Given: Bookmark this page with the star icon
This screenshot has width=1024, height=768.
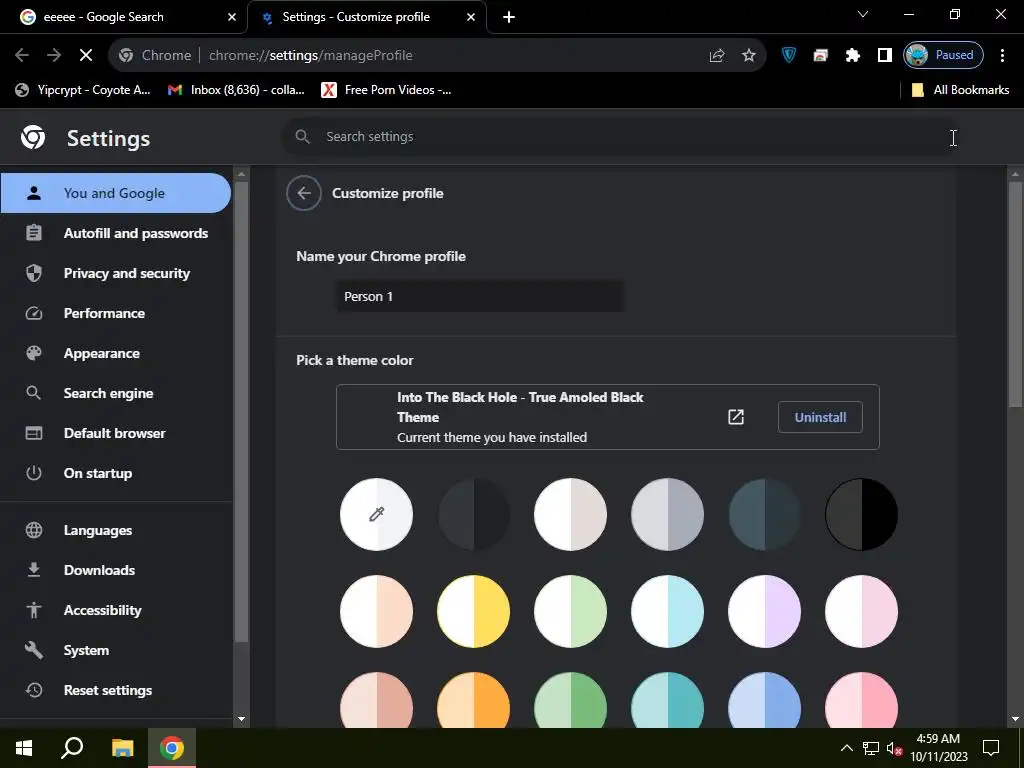Looking at the screenshot, I should pyautogui.click(x=749, y=56).
